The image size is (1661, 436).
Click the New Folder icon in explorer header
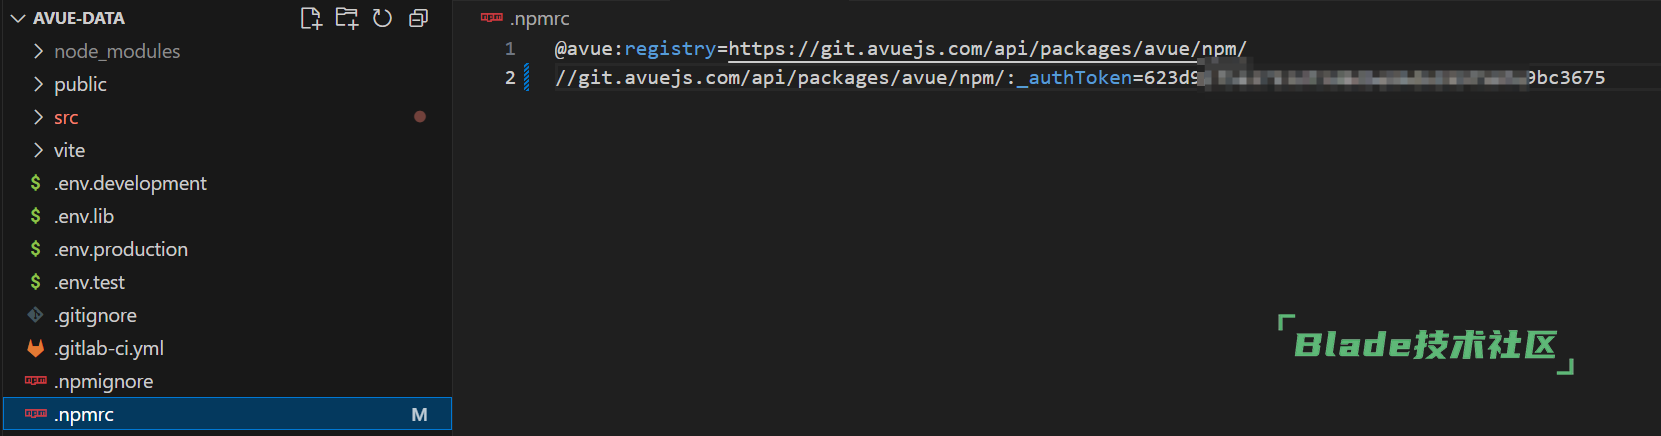(x=347, y=18)
